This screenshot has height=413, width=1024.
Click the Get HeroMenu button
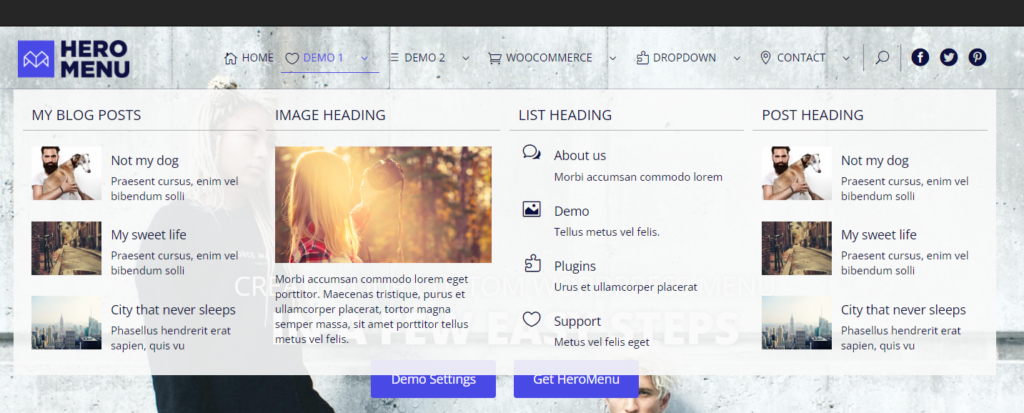coord(576,379)
